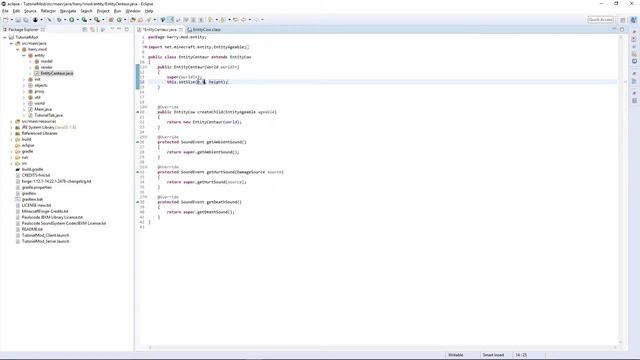640x360 pixels.
Task: Select TutorialMod_Server.launch file
Action: click(x=45, y=242)
